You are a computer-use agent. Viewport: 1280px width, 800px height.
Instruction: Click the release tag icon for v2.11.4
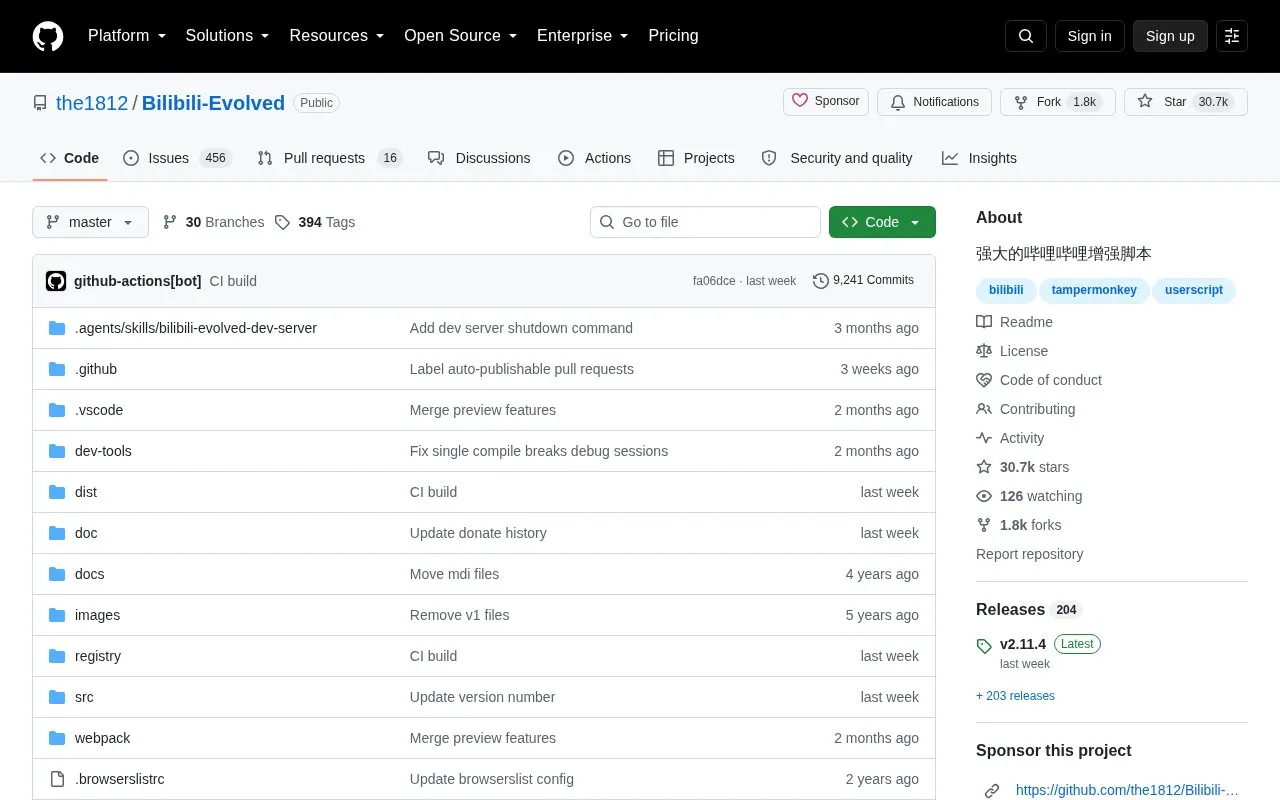(x=984, y=646)
